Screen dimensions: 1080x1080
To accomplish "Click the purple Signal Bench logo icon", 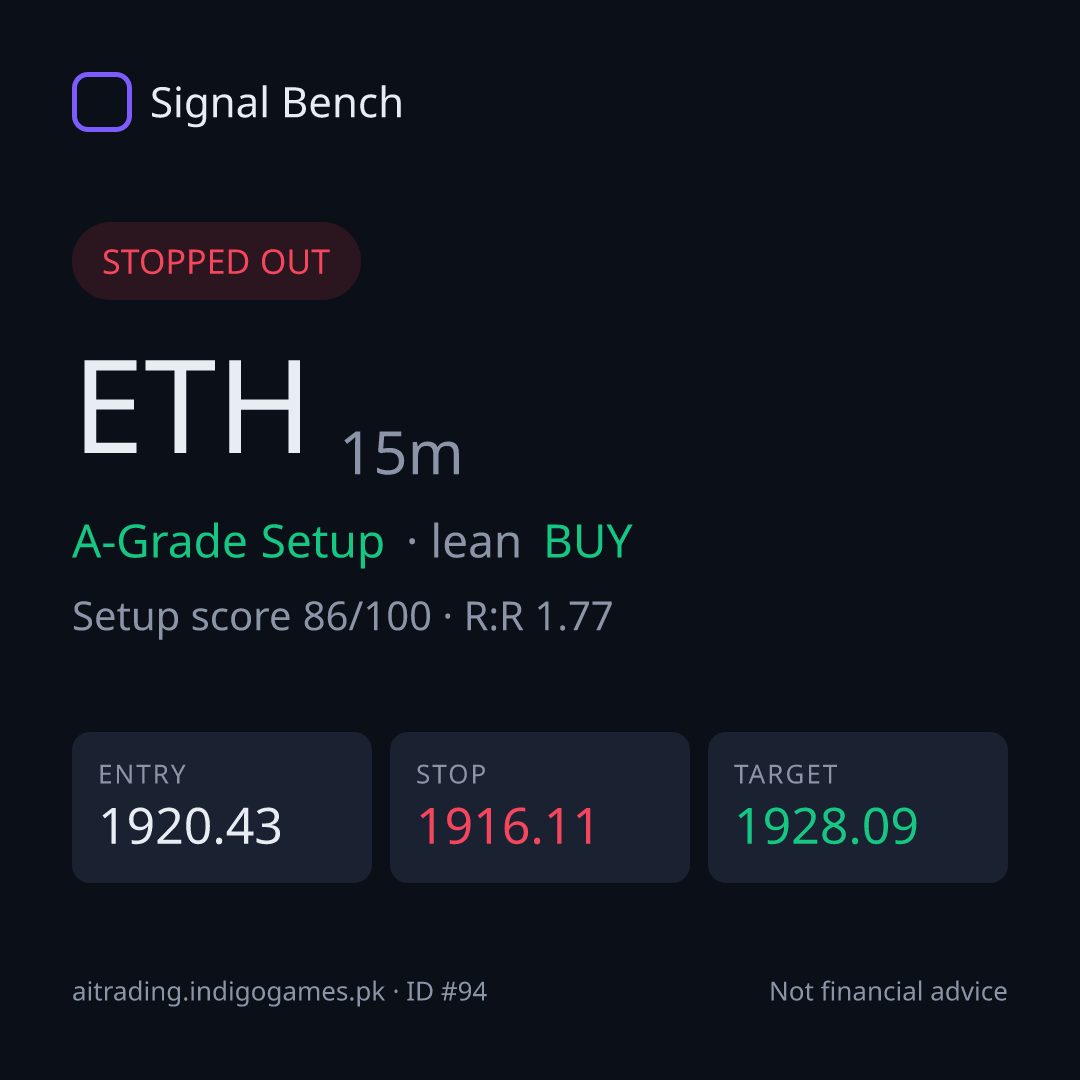I will (x=102, y=102).
